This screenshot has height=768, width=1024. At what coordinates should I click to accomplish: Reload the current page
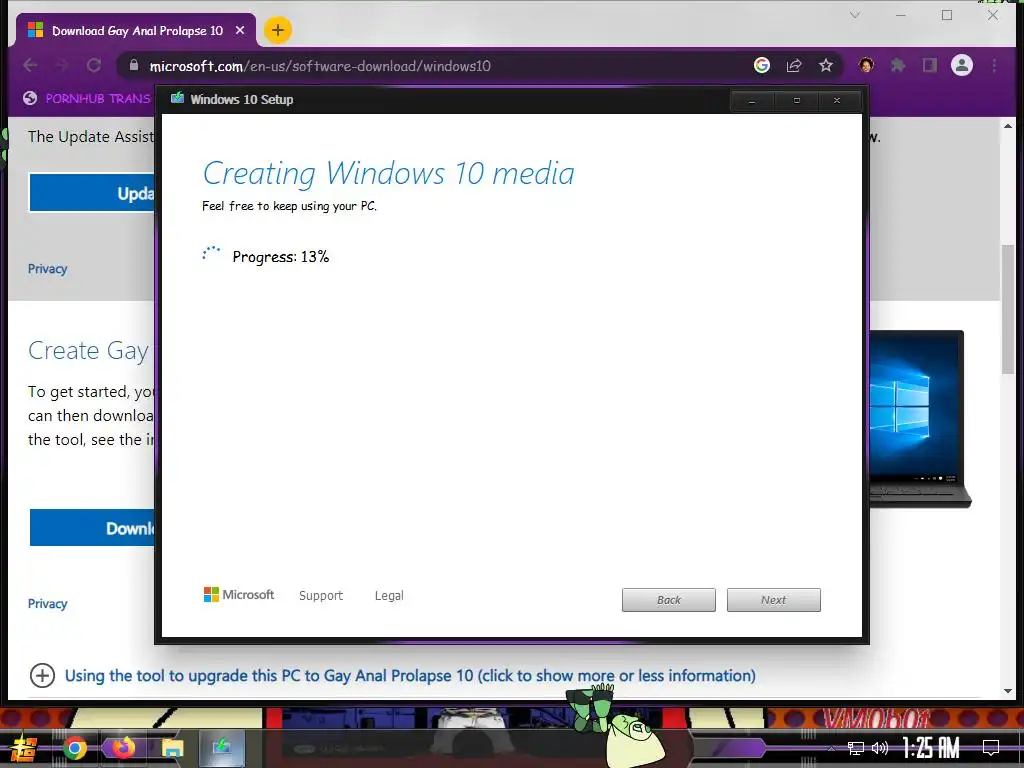click(x=94, y=65)
